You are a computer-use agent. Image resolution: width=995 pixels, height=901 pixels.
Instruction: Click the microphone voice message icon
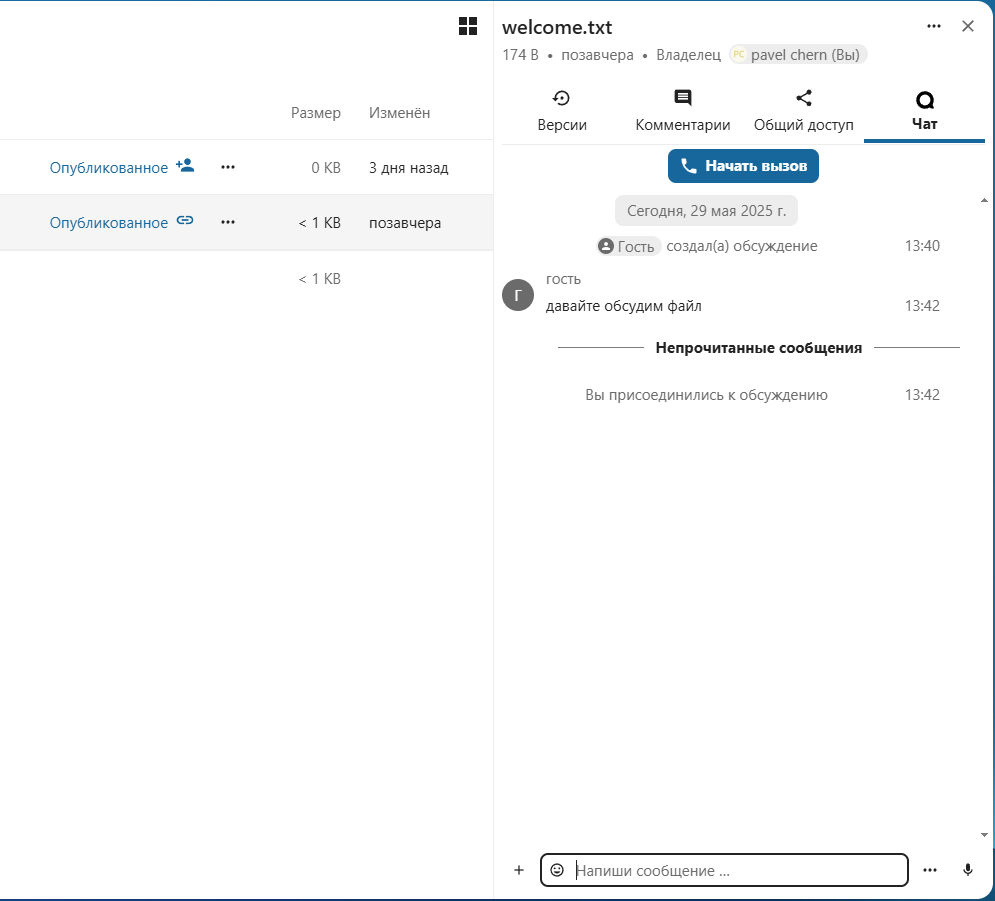[x=967, y=870]
